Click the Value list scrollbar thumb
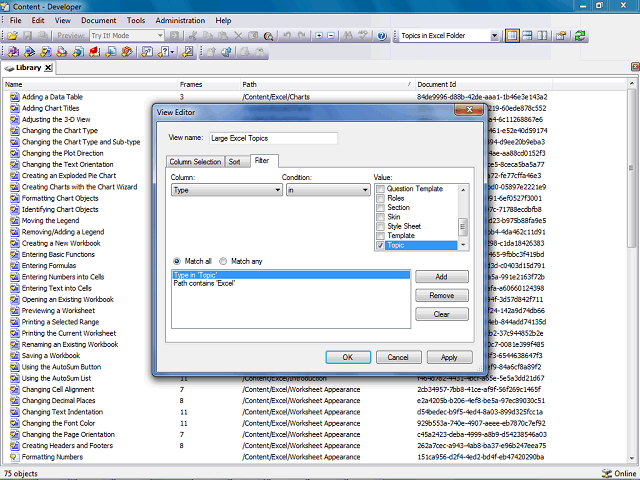The width and height of the screenshot is (640, 480). point(463,227)
